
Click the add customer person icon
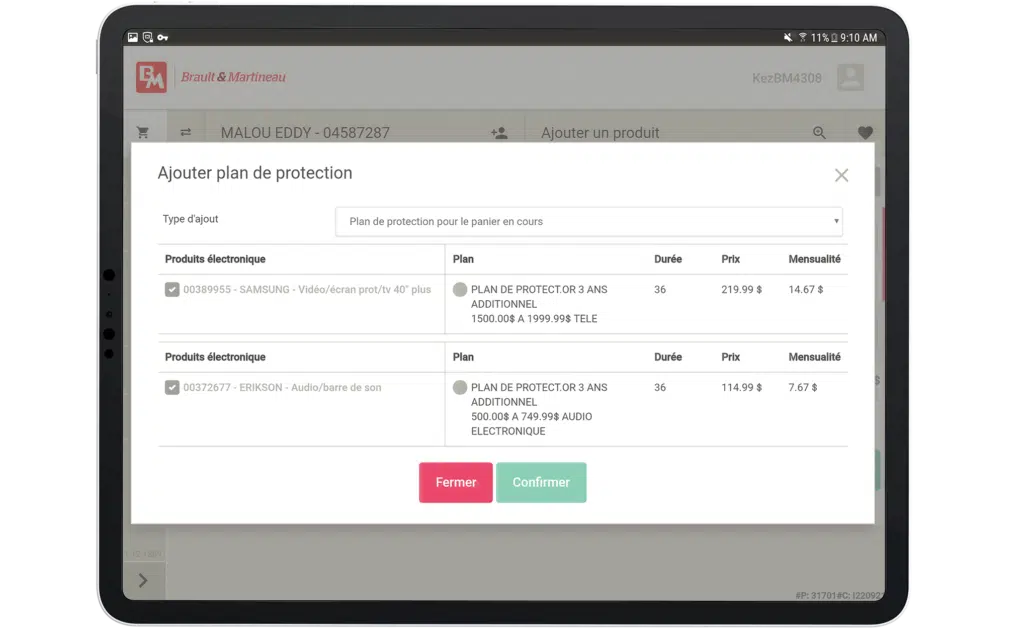pos(499,132)
